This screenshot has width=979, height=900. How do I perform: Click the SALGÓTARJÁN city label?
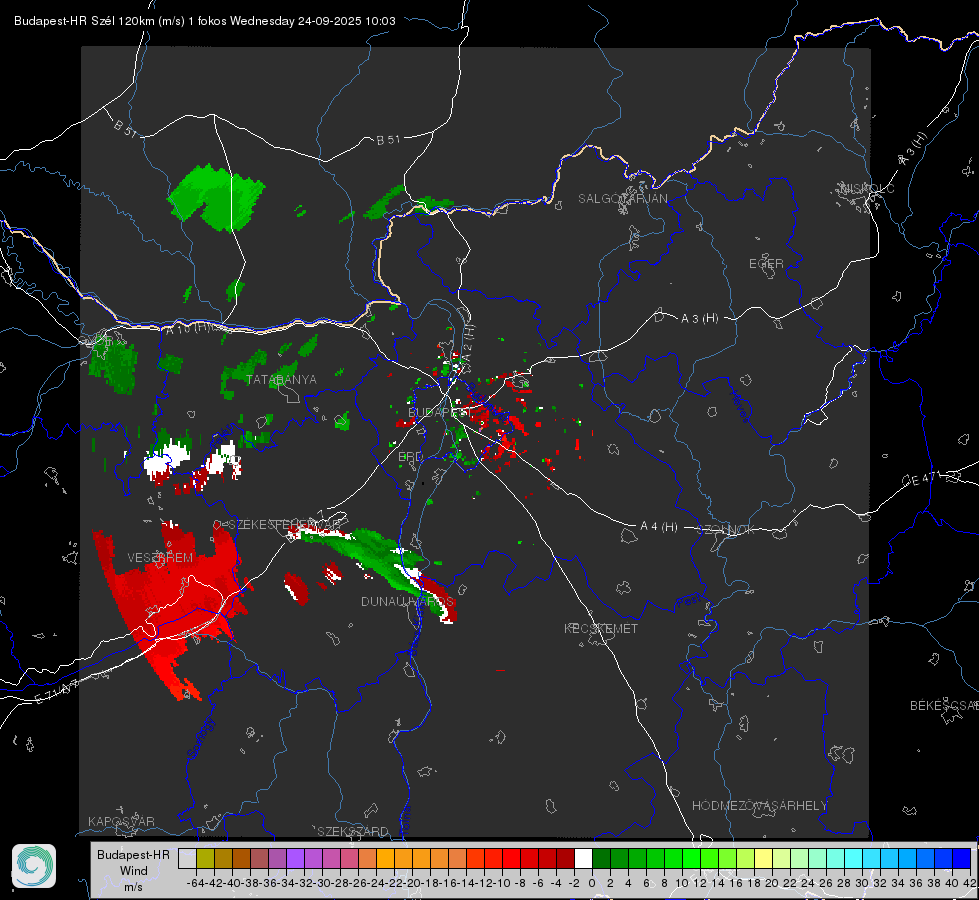pos(622,199)
